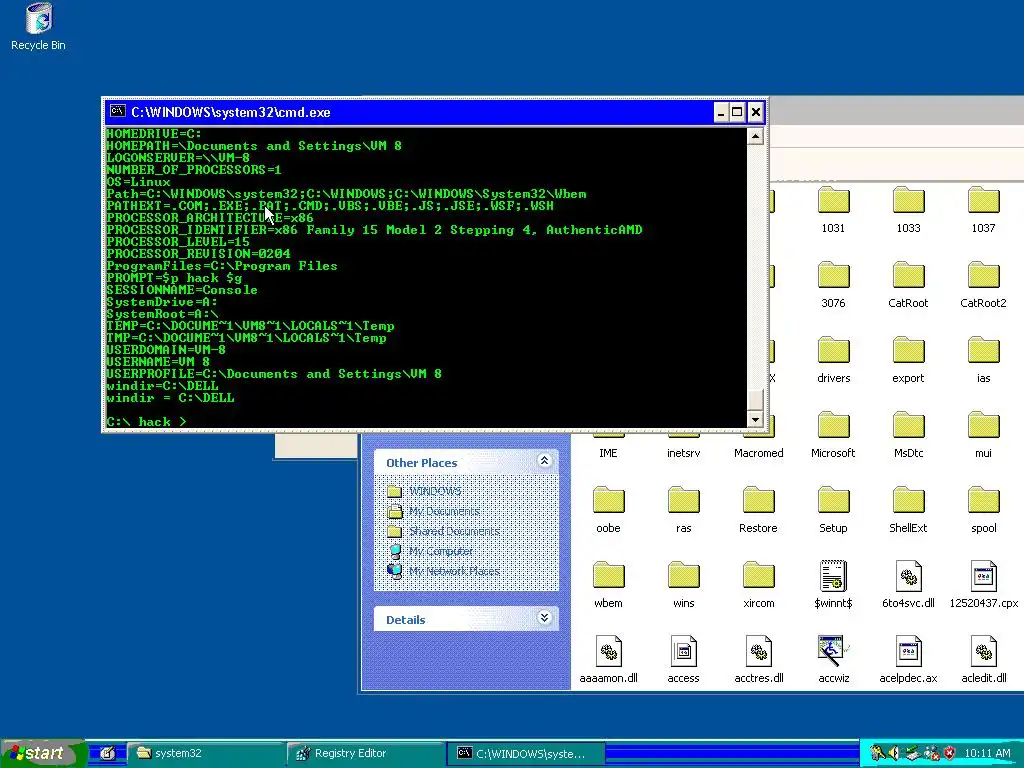
Task: Click the cmd.exe window title bar
Action: tap(418, 112)
